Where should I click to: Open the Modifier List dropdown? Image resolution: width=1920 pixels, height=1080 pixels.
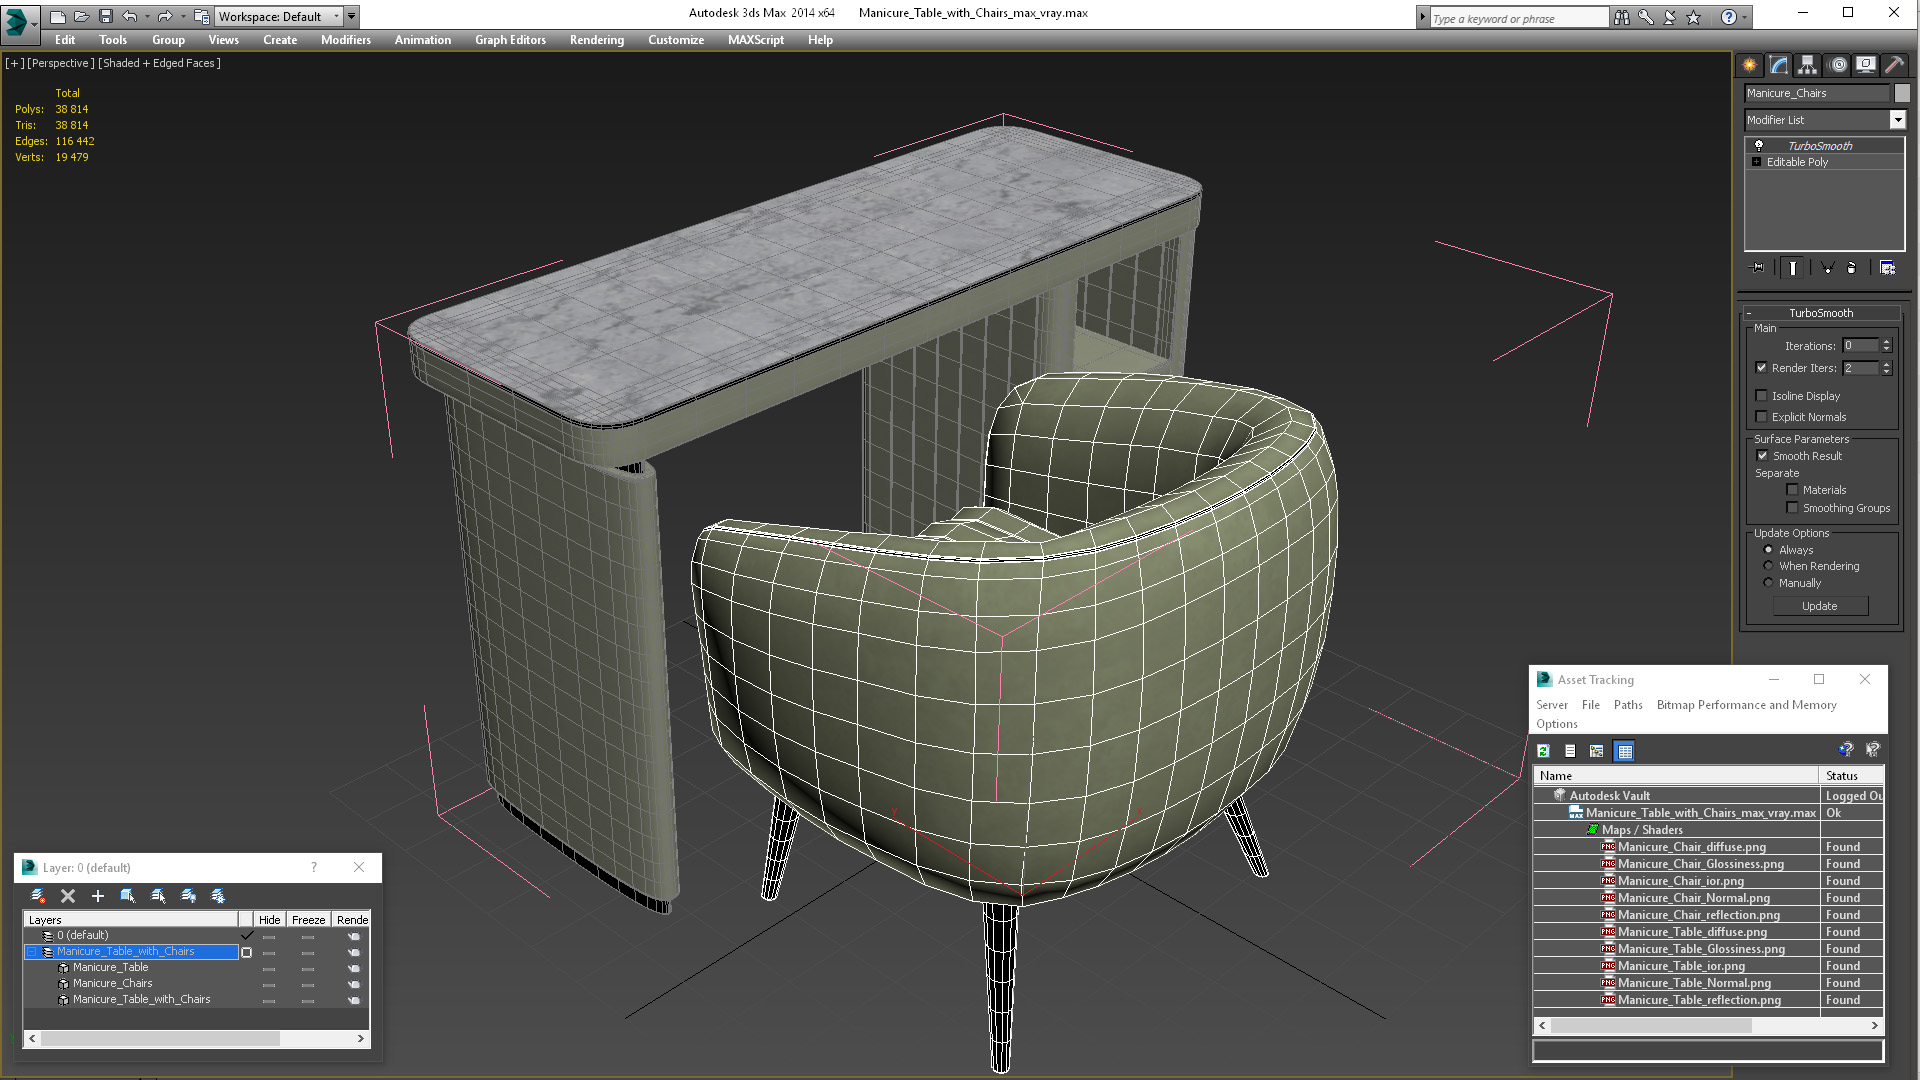(1897, 120)
